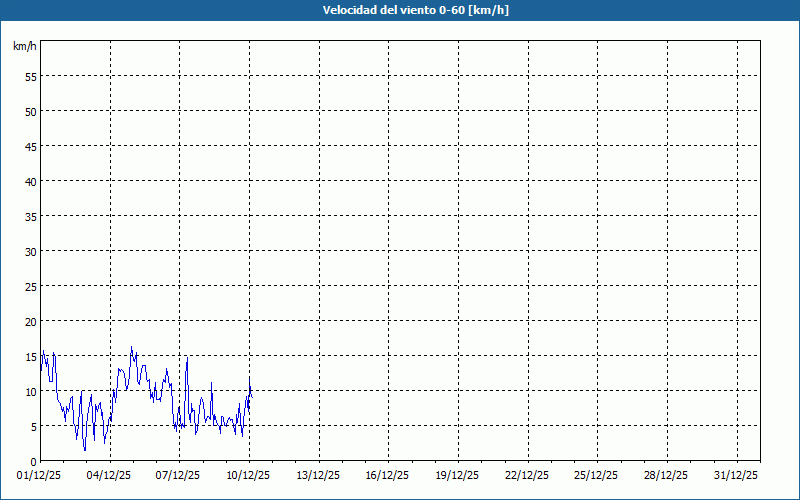
Task: Select the 20 value on the y-axis
Action: [x=31, y=321]
